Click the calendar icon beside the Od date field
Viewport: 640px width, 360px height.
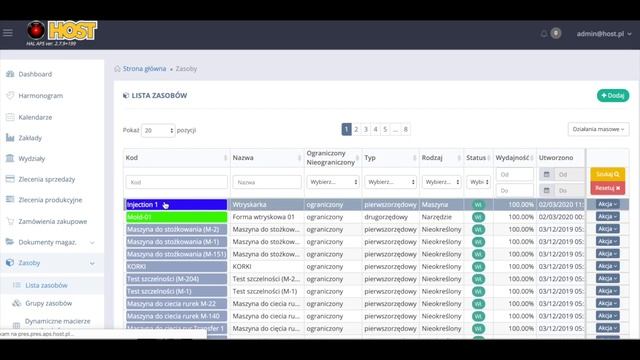(x=547, y=174)
